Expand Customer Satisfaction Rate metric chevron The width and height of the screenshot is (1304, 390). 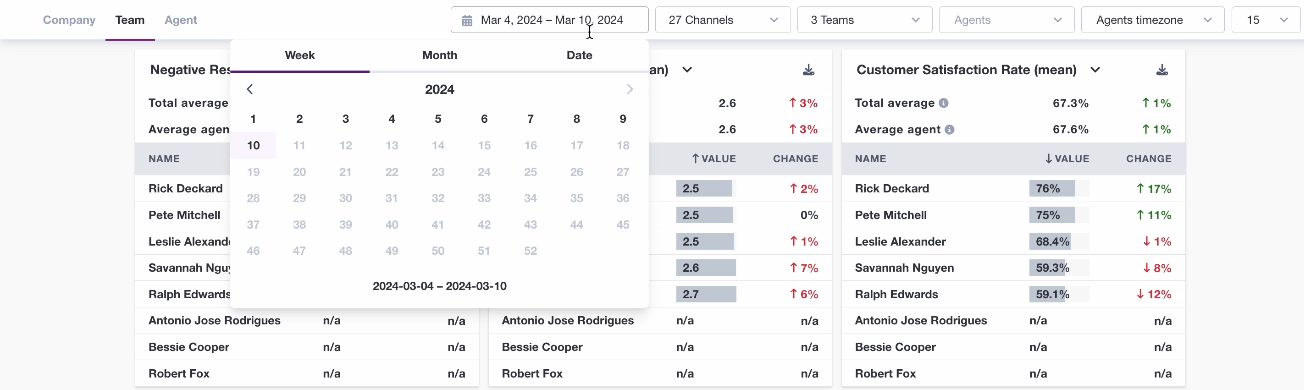[x=1095, y=70]
